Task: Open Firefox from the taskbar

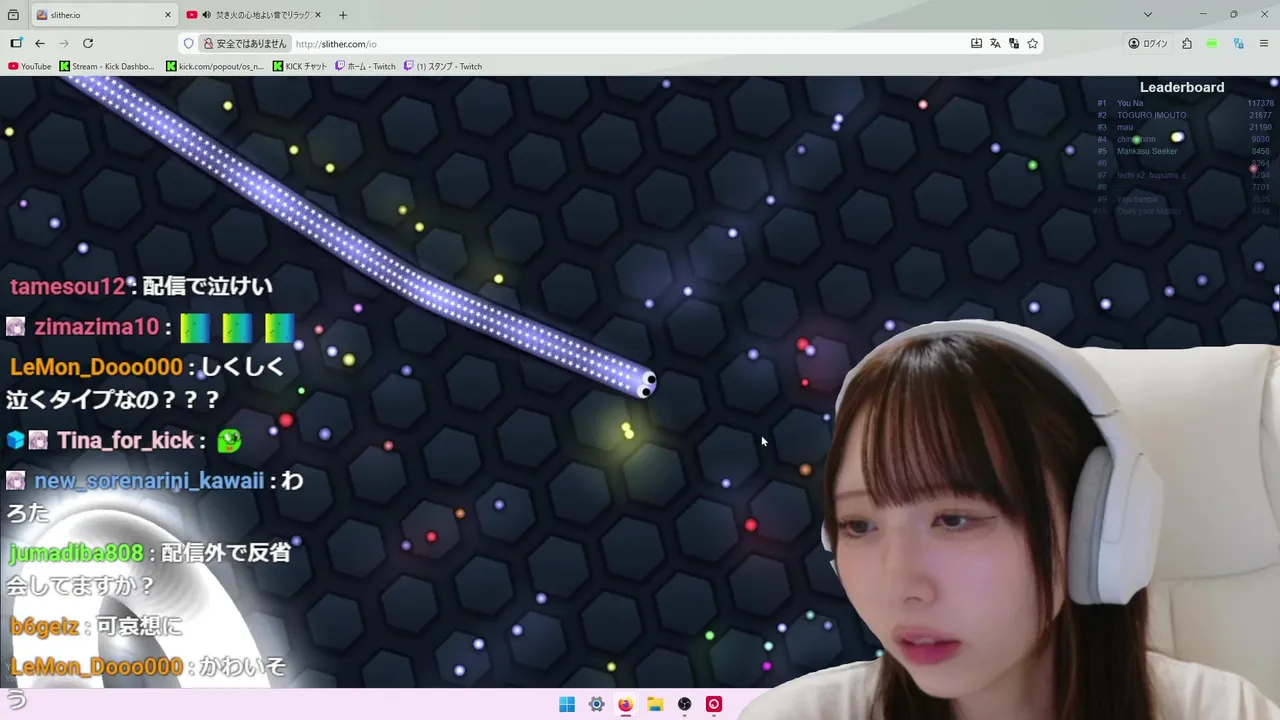Action: [625, 704]
